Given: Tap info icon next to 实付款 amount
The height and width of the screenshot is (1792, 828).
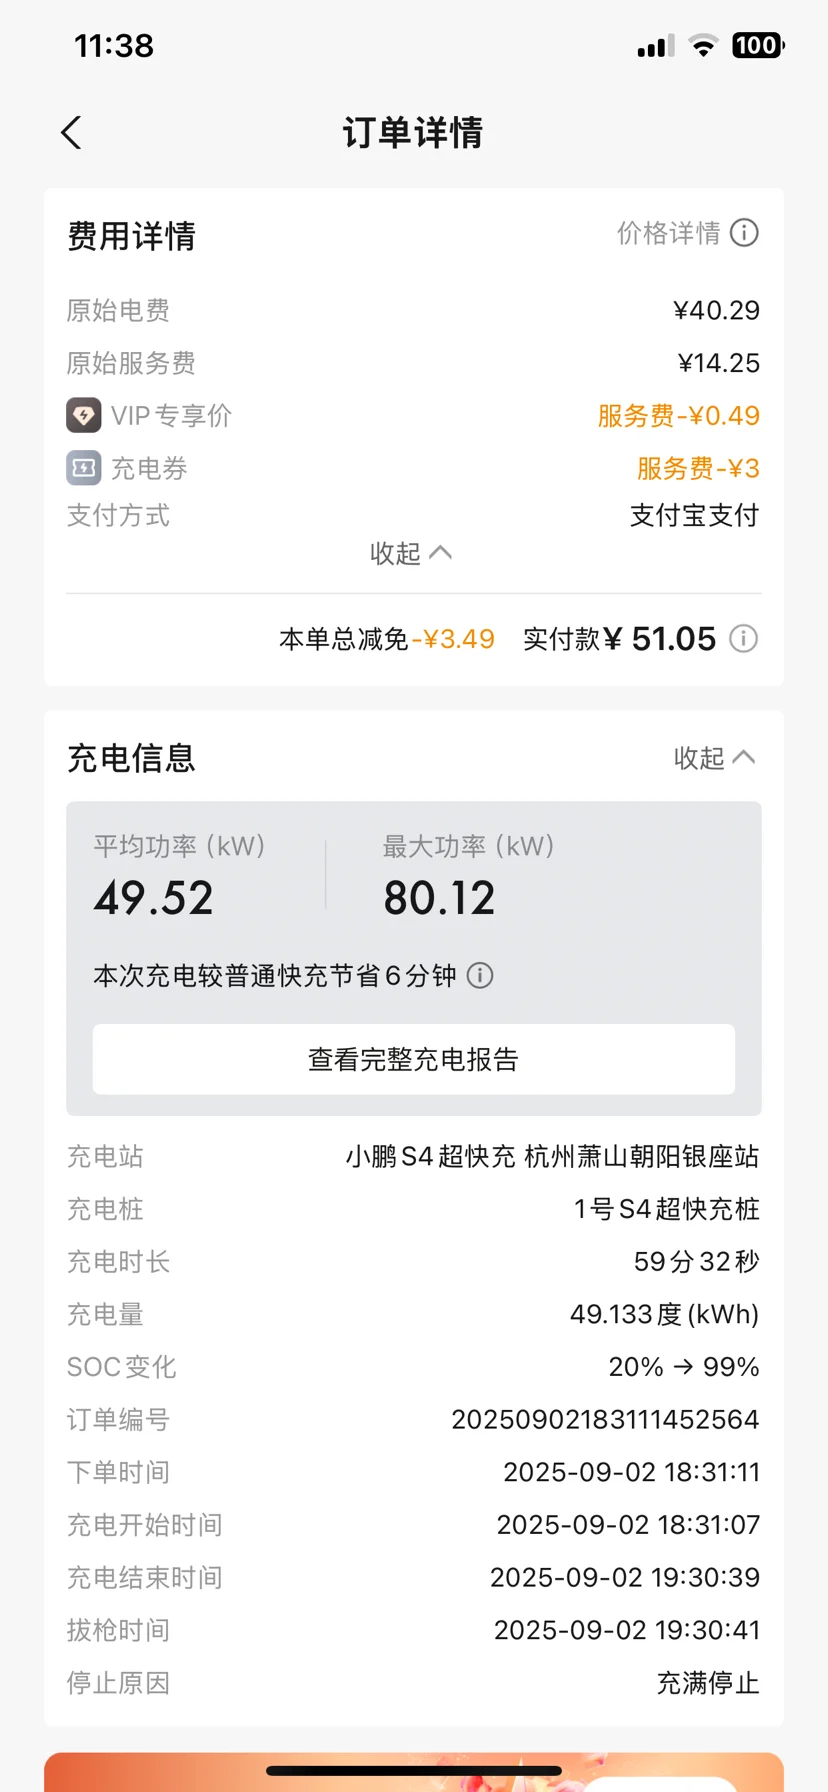Looking at the screenshot, I should pos(743,638).
